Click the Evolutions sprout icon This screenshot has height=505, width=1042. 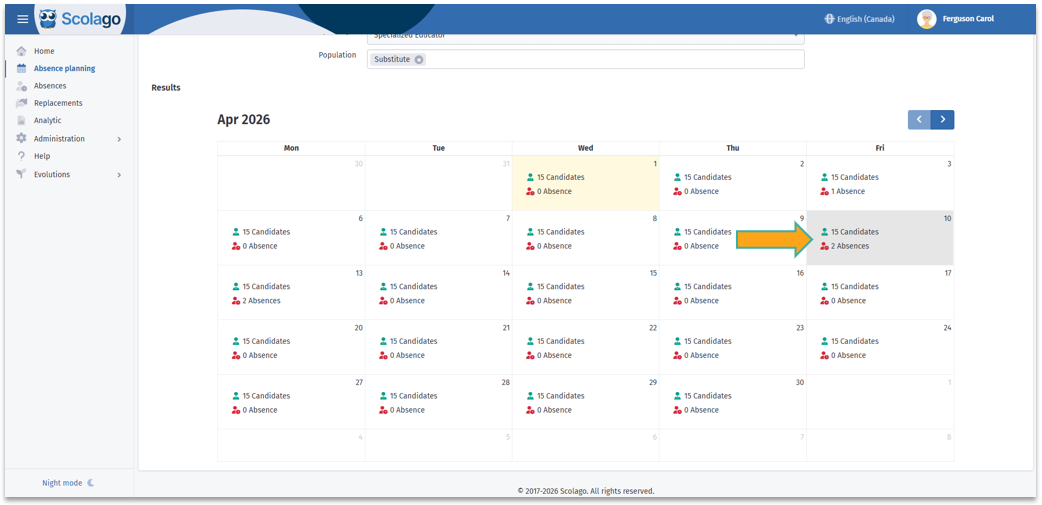[21, 174]
